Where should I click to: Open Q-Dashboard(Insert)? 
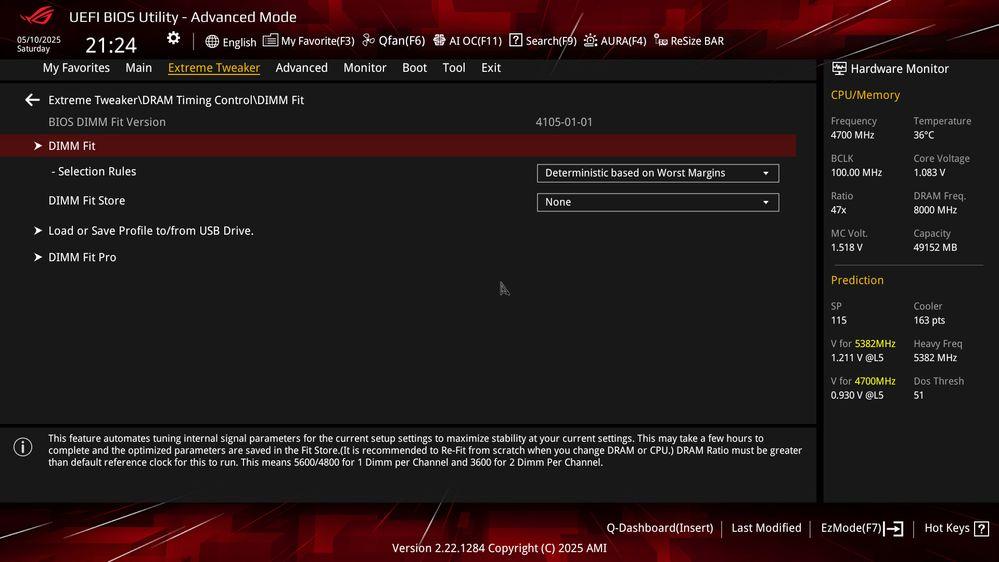pos(659,528)
